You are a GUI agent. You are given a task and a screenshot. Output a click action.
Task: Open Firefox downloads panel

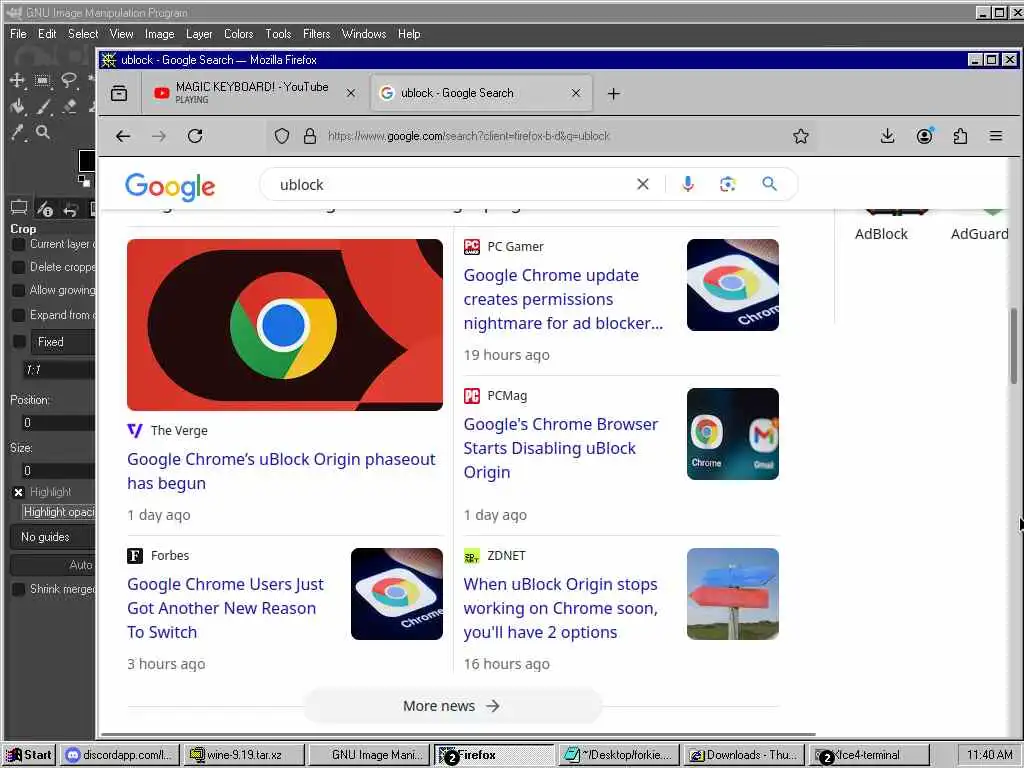[x=888, y=136]
